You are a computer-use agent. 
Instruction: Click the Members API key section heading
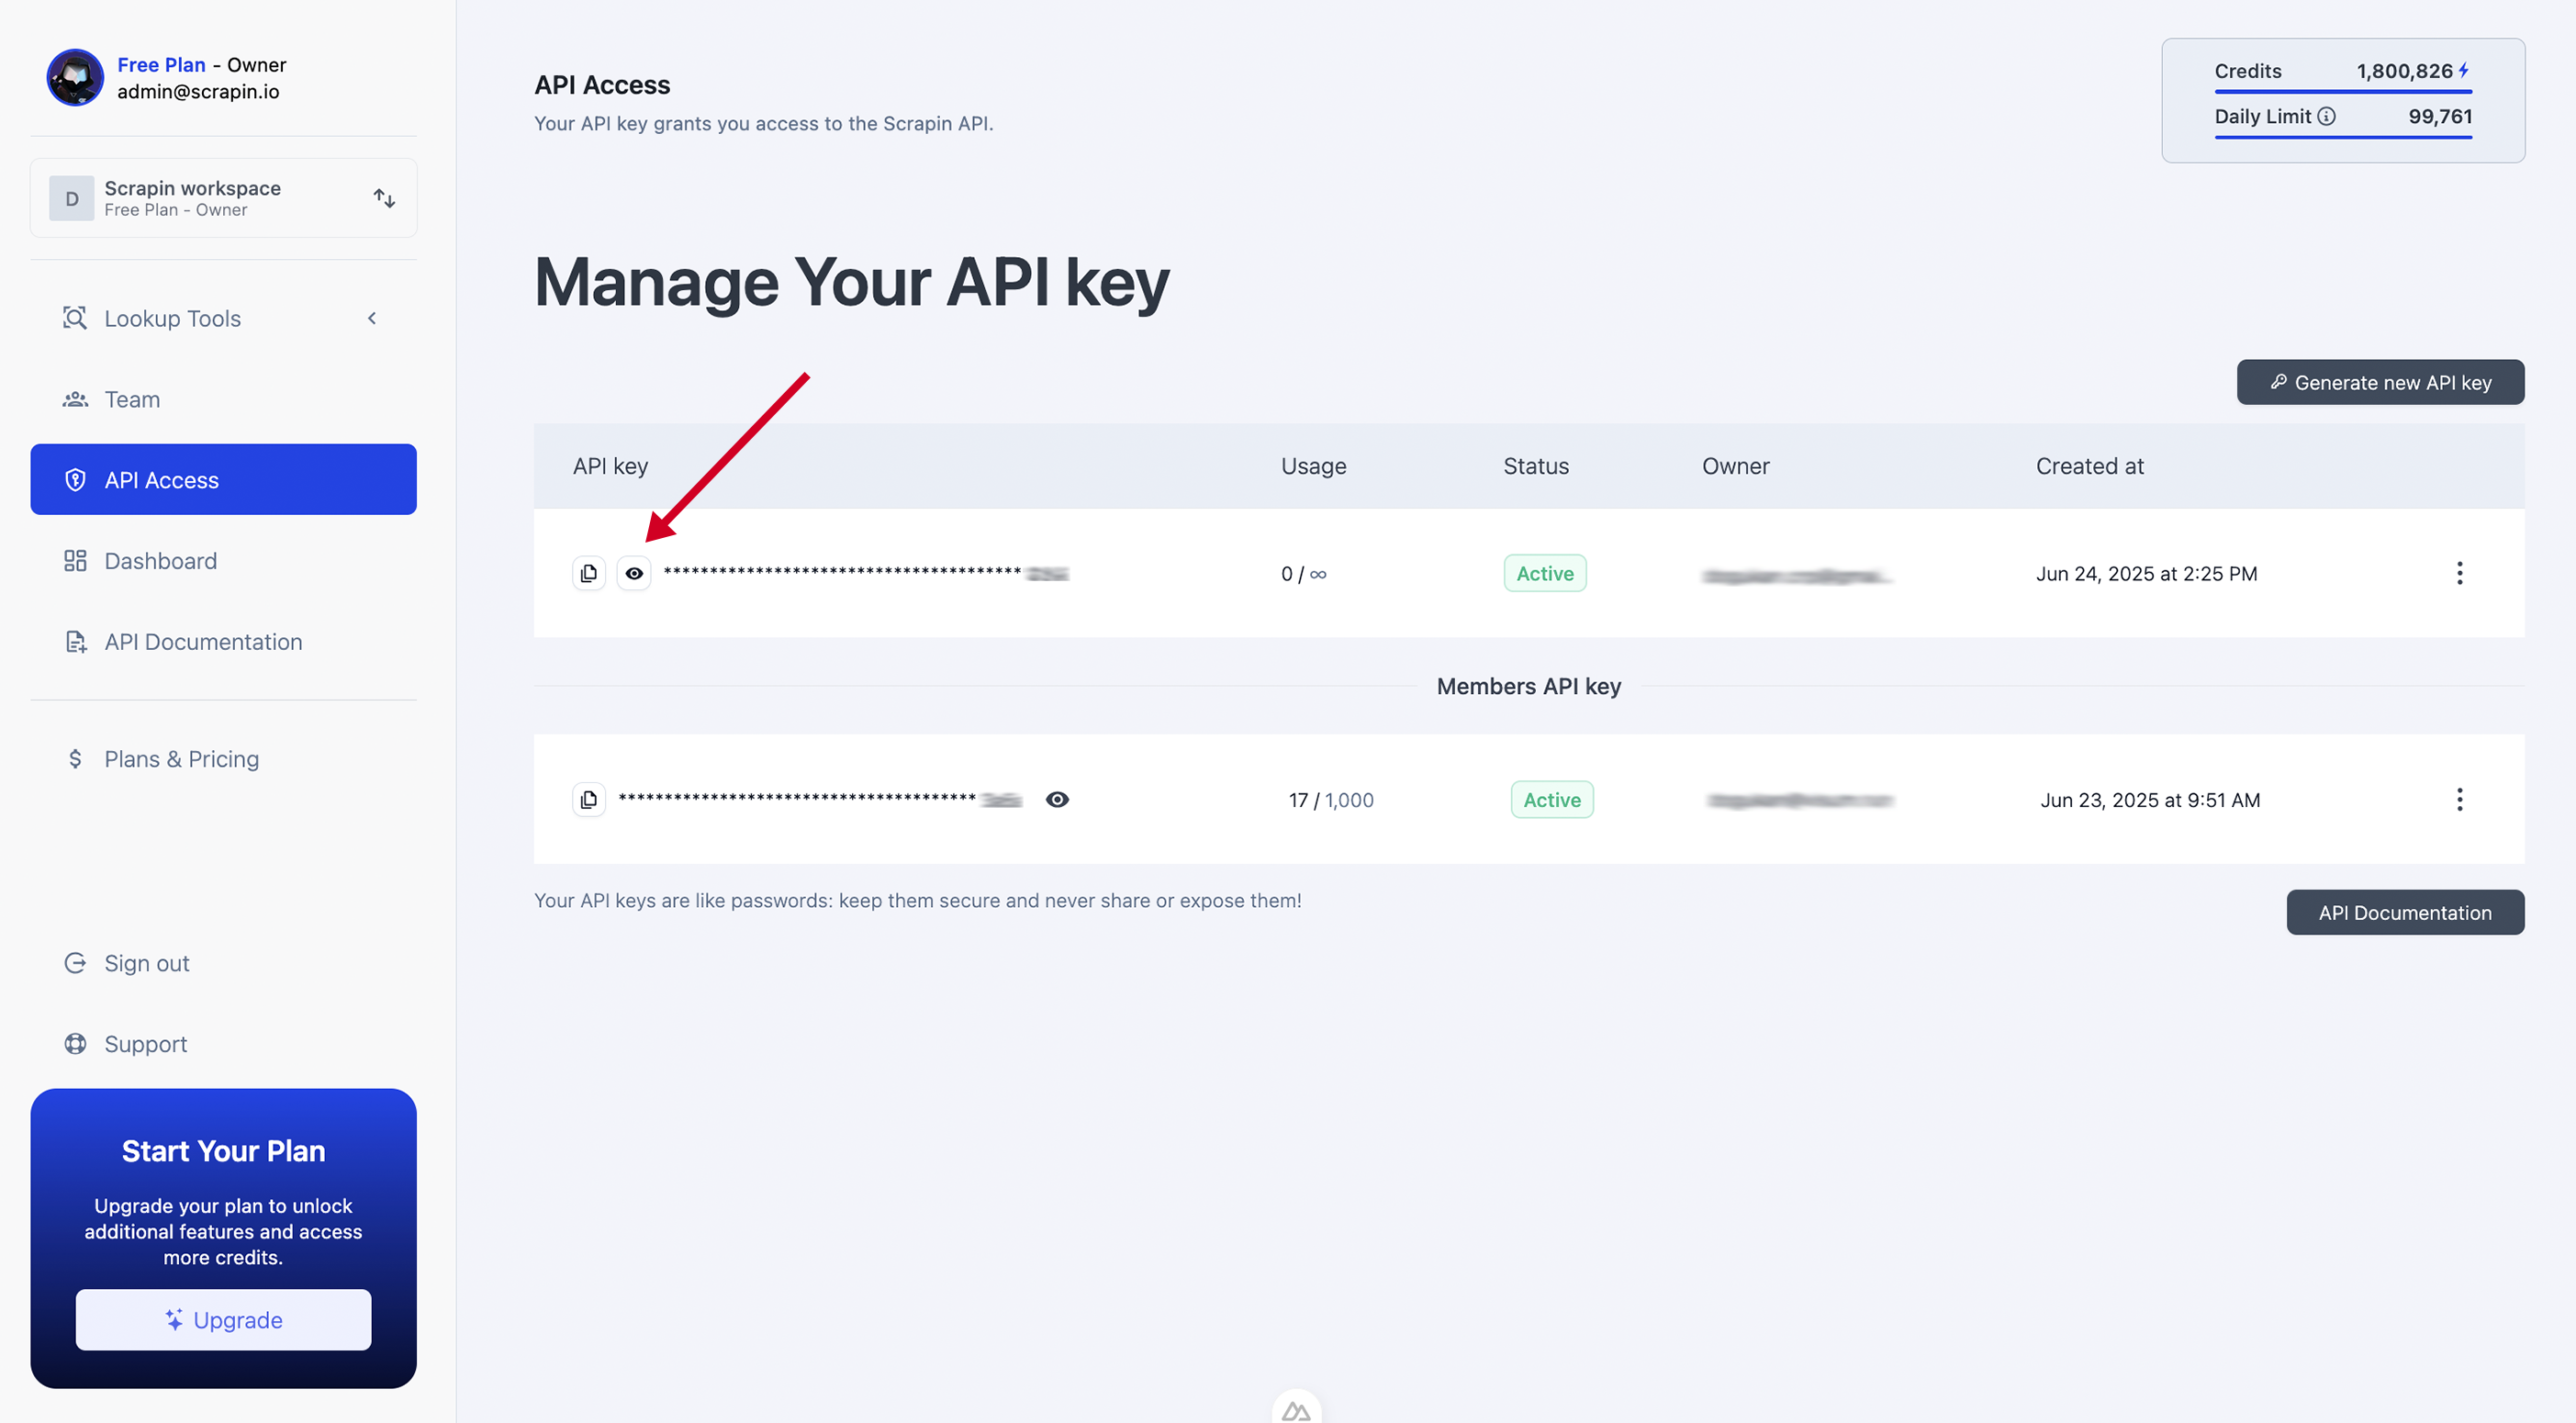click(x=1528, y=685)
